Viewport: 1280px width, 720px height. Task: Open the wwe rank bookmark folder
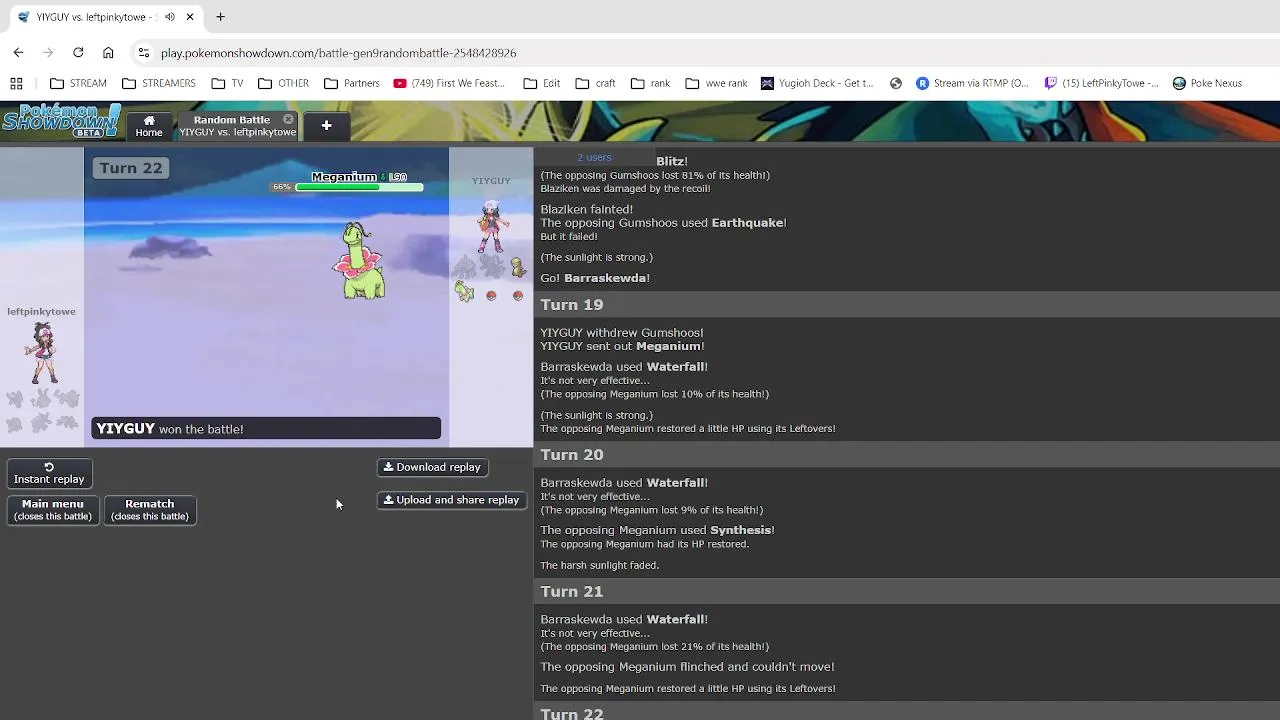[716, 83]
